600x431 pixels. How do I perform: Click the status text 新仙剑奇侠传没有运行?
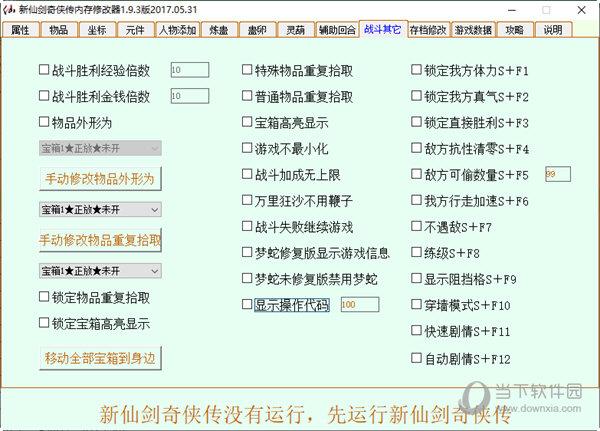(x=202, y=414)
